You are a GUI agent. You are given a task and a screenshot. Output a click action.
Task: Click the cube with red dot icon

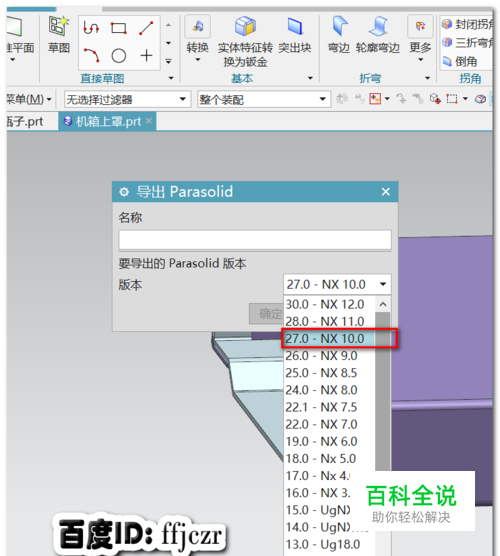coord(435,99)
